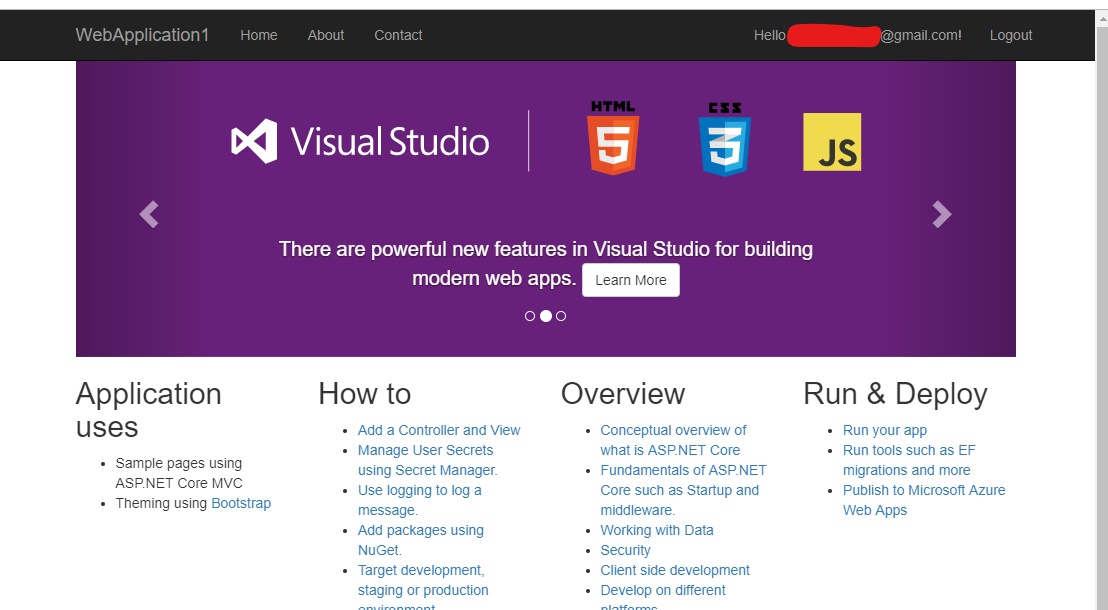This screenshot has width=1108, height=610.
Task: Click the next slide chevron in carousel
Action: [x=941, y=214]
